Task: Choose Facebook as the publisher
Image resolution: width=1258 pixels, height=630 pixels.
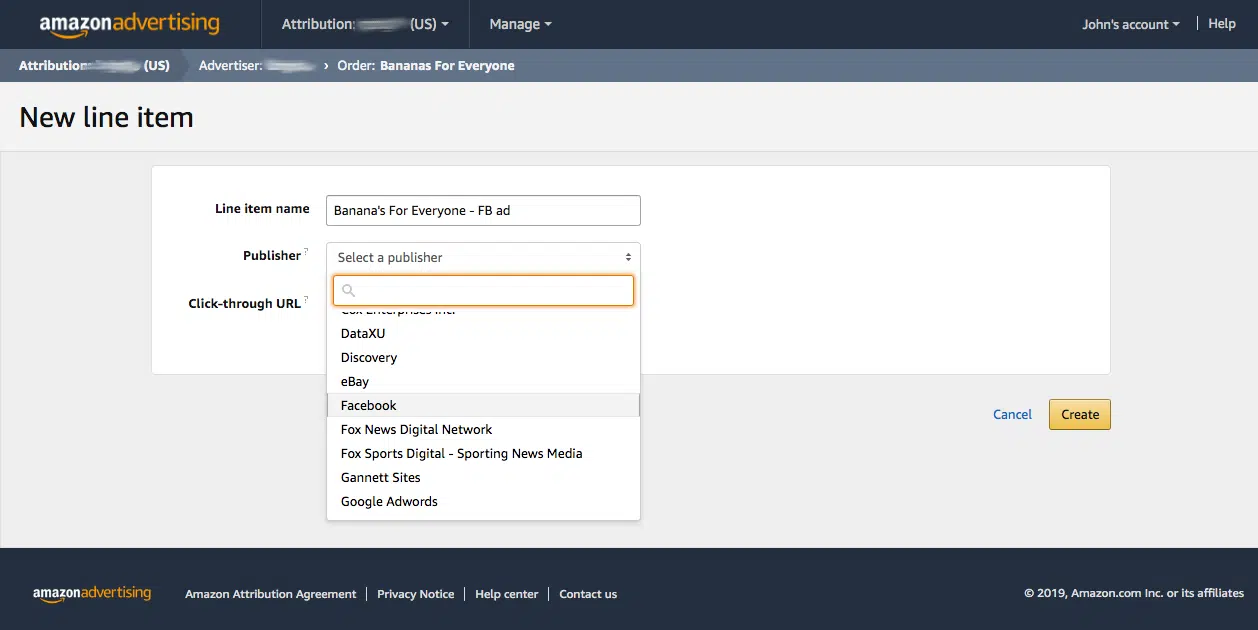Action: point(483,405)
